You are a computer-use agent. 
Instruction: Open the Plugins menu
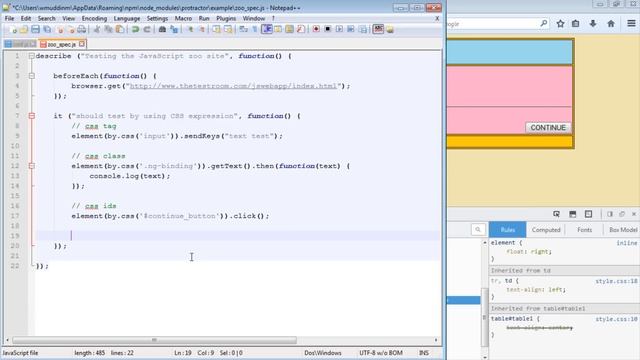coord(226,19)
